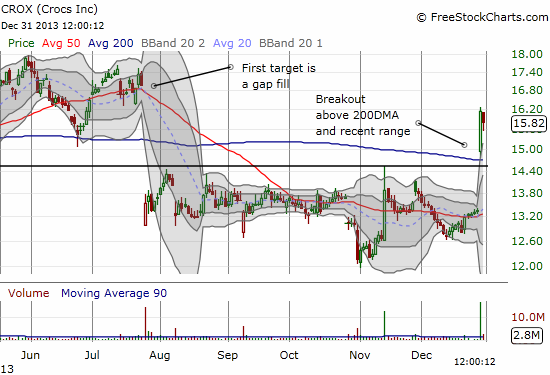Click the Oct label on the time axis
The width and height of the screenshot is (550, 375).
[x=289, y=355]
